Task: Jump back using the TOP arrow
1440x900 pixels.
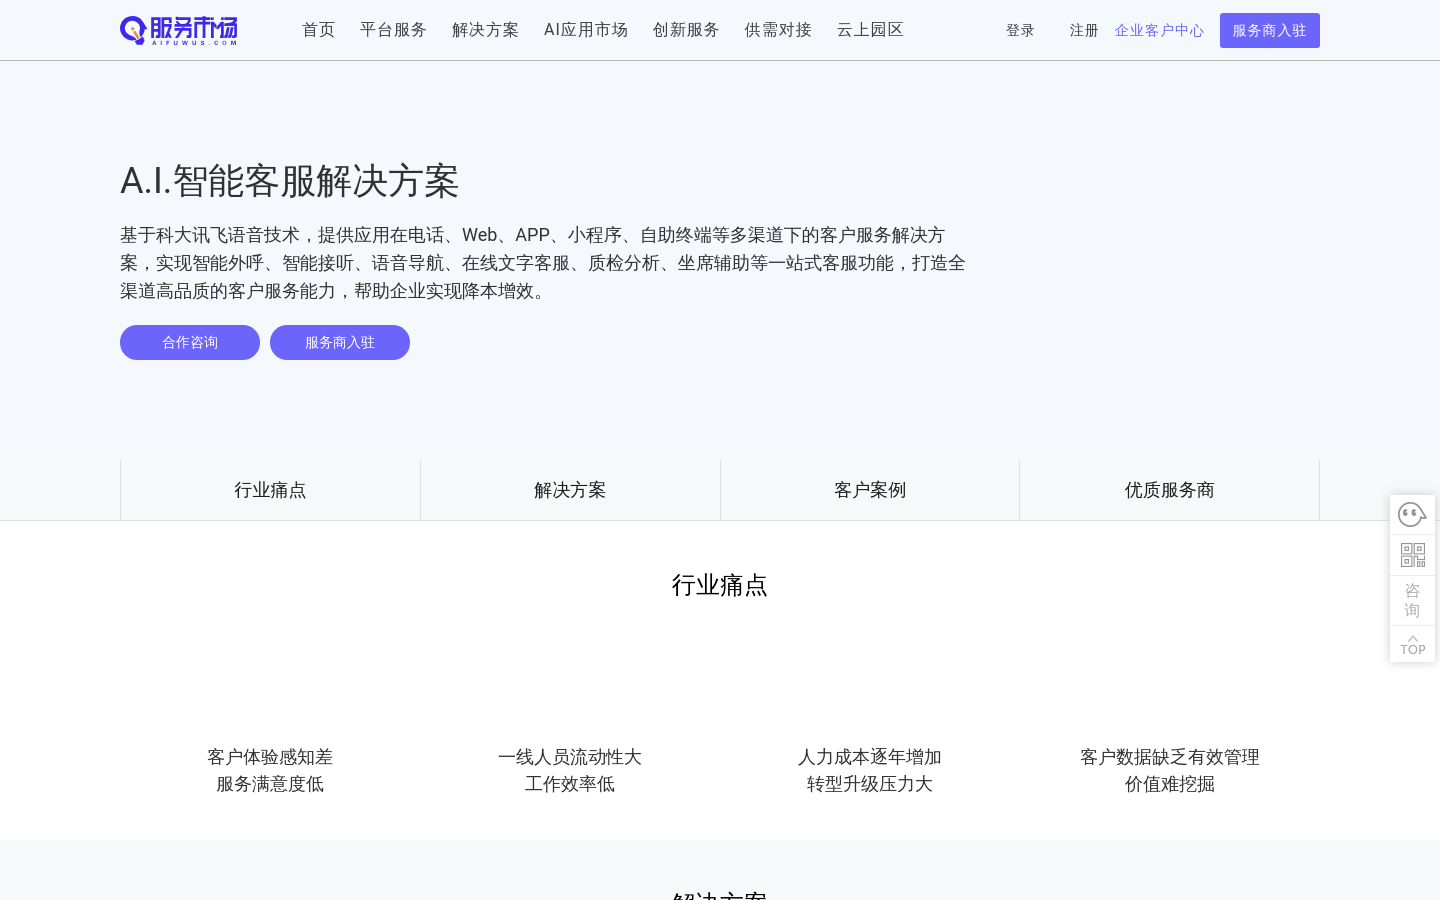Action: click(1412, 645)
